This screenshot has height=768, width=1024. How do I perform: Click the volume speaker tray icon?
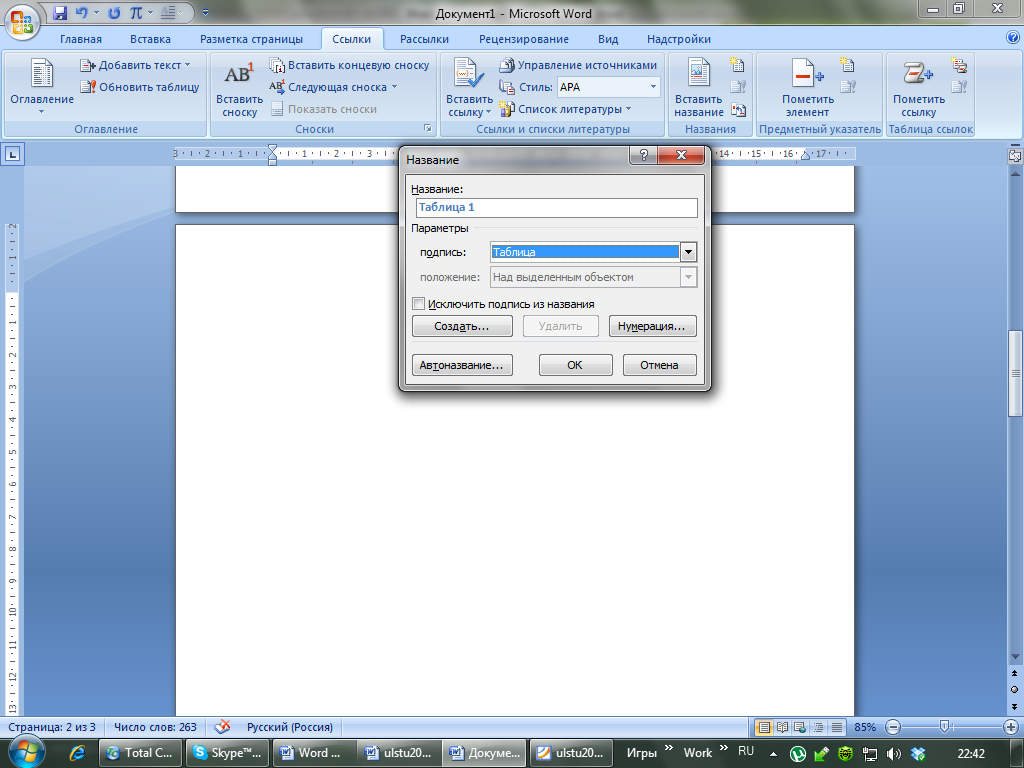click(x=894, y=754)
